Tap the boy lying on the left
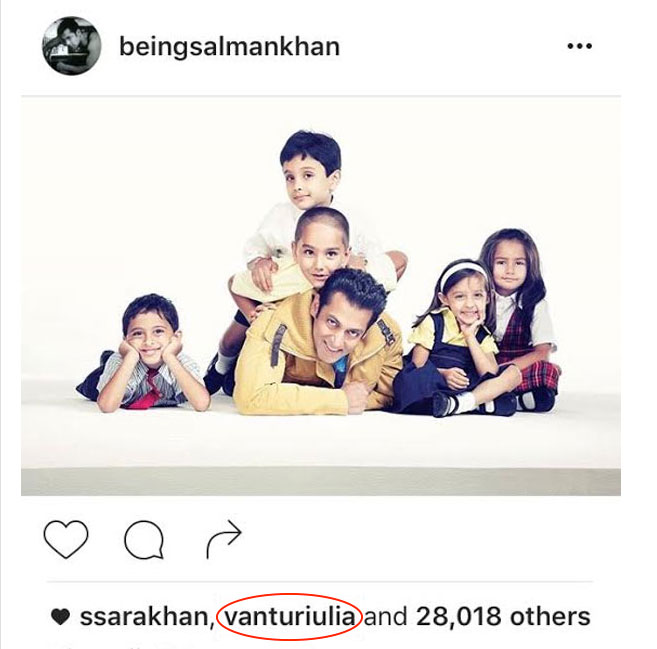Viewport: 657px width, 649px height. pyautogui.click(x=145, y=356)
